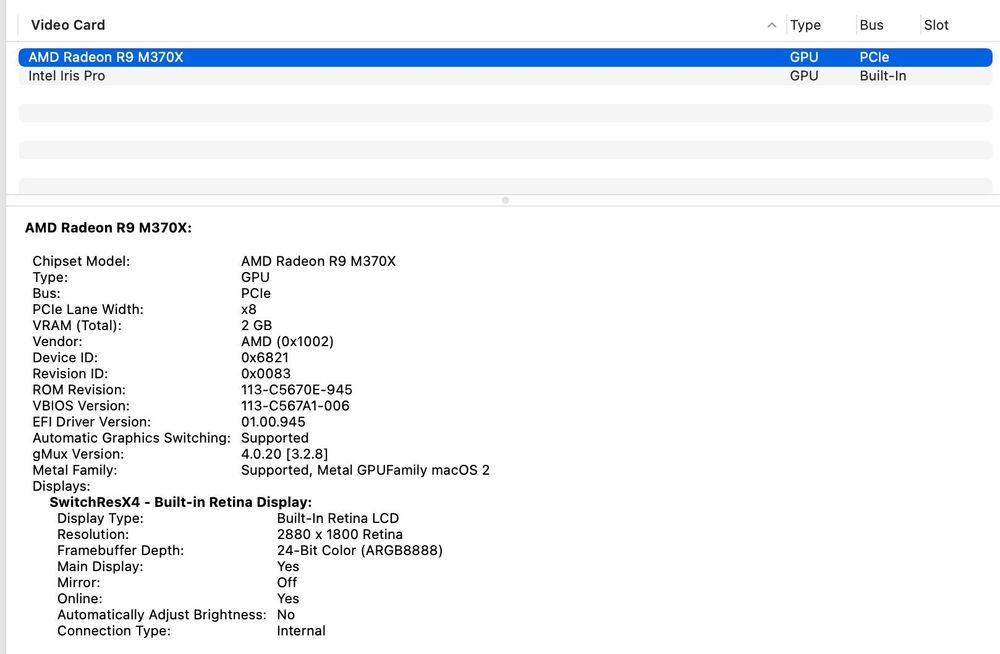Click PCIe Lane Width value 'x8'

(x=249, y=309)
